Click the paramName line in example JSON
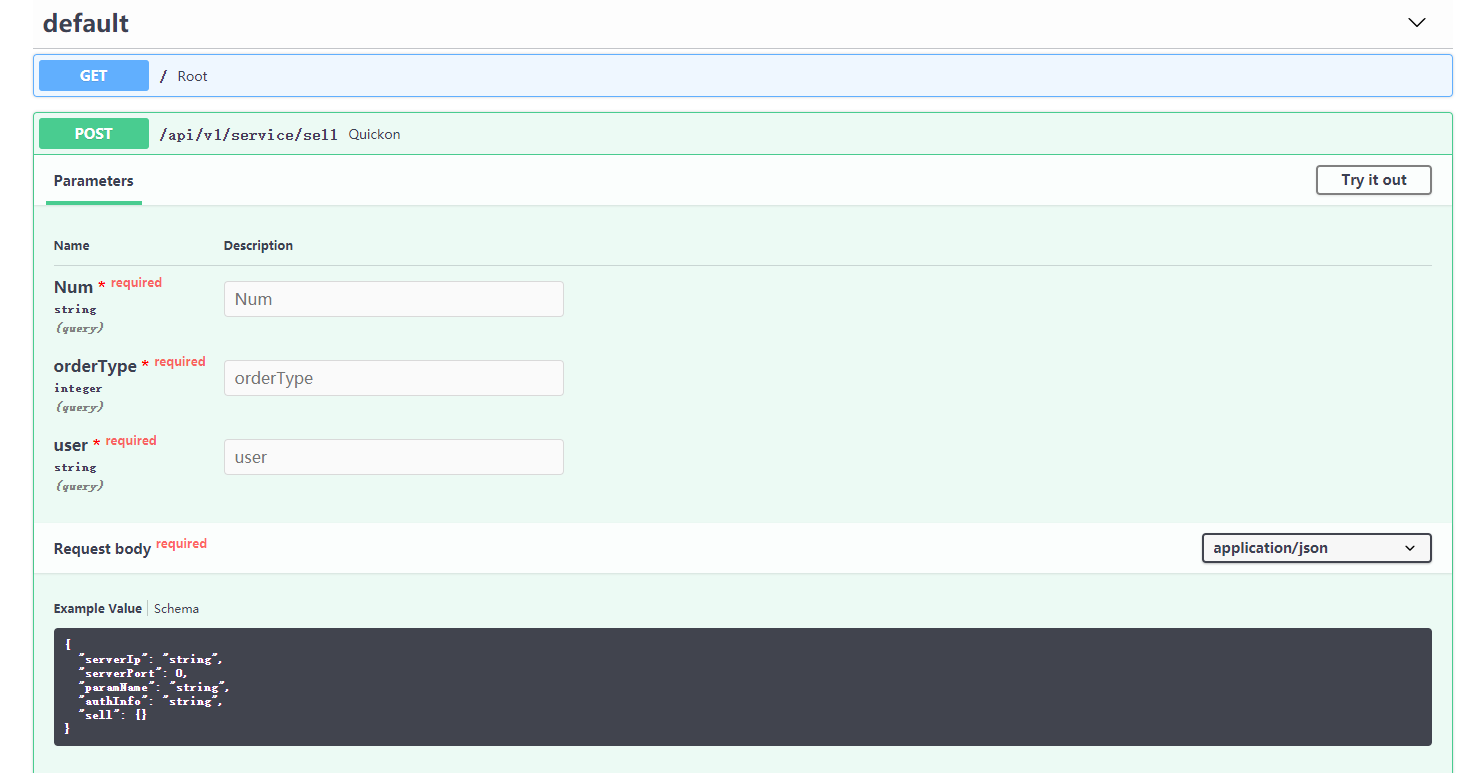1466x773 pixels. [154, 687]
